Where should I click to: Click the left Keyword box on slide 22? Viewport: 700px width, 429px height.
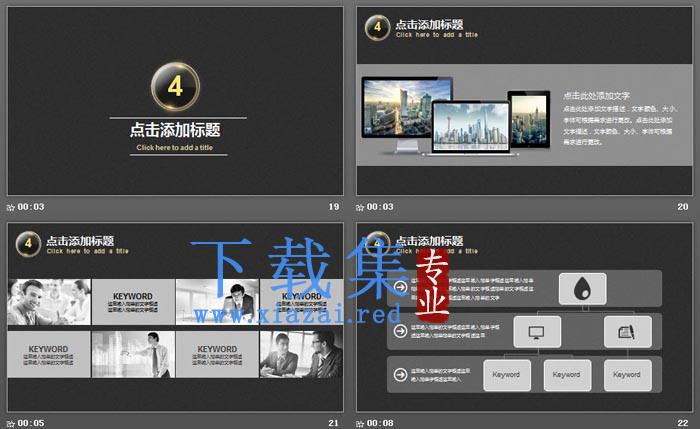[507, 375]
